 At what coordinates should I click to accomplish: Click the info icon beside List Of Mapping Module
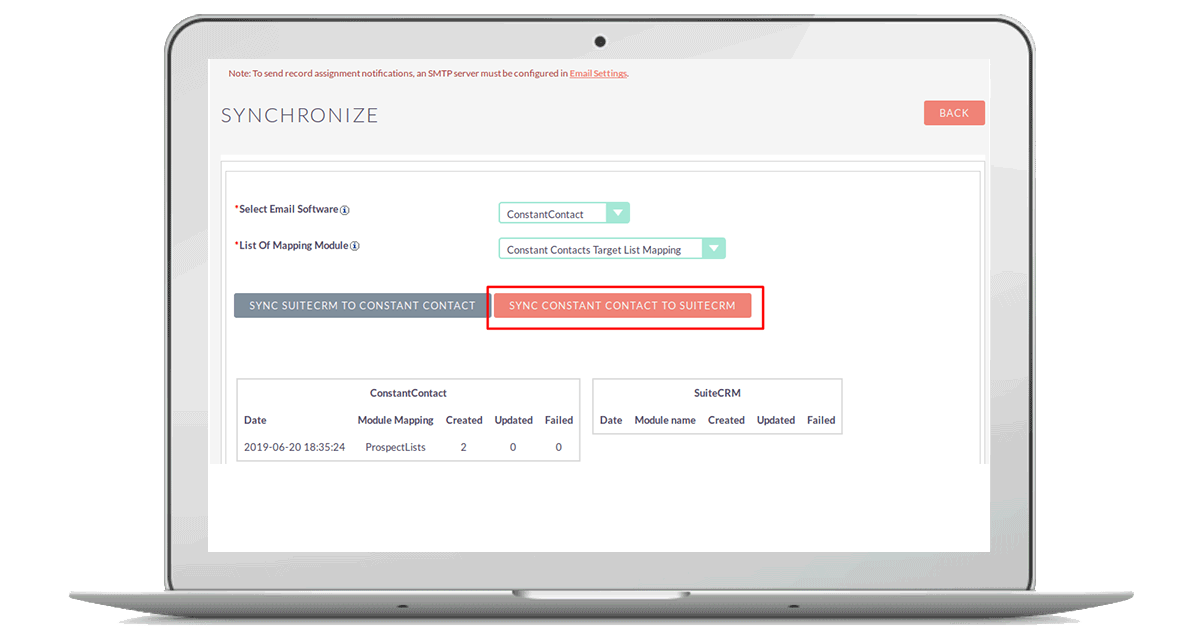pyautogui.click(x=354, y=246)
